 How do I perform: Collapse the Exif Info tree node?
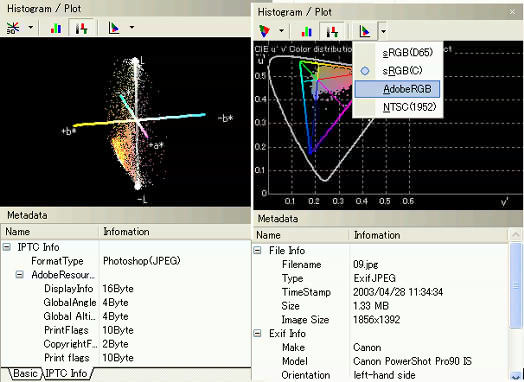click(x=257, y=333)
